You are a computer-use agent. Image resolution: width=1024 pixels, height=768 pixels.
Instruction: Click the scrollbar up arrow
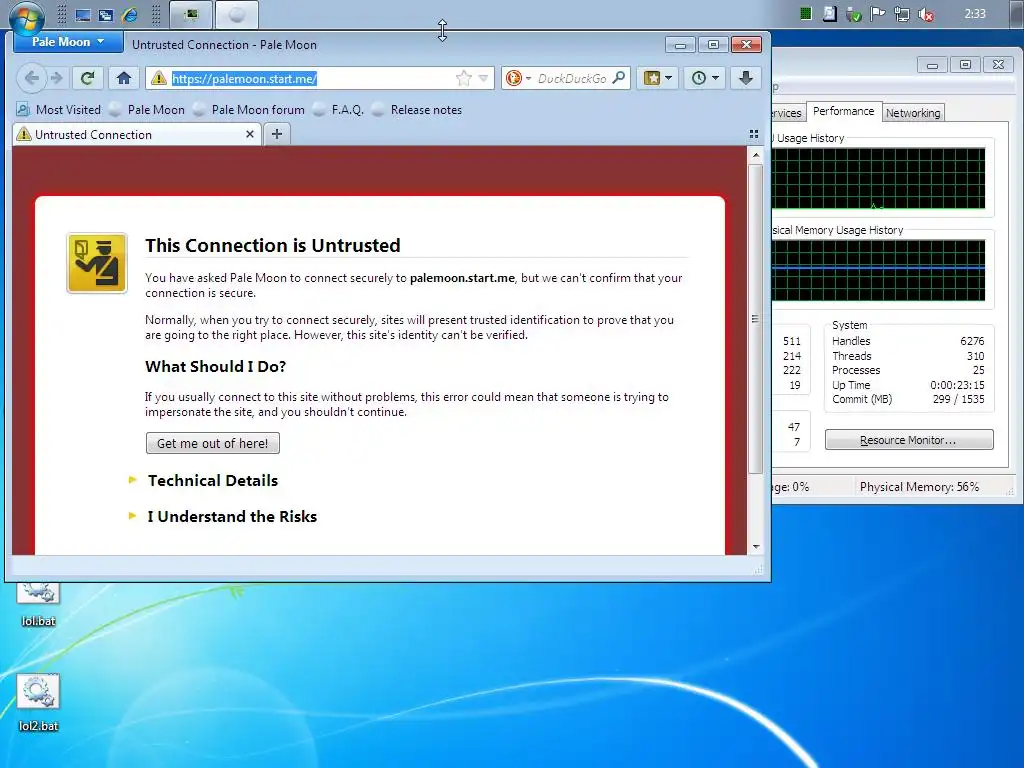click(755, 155)
